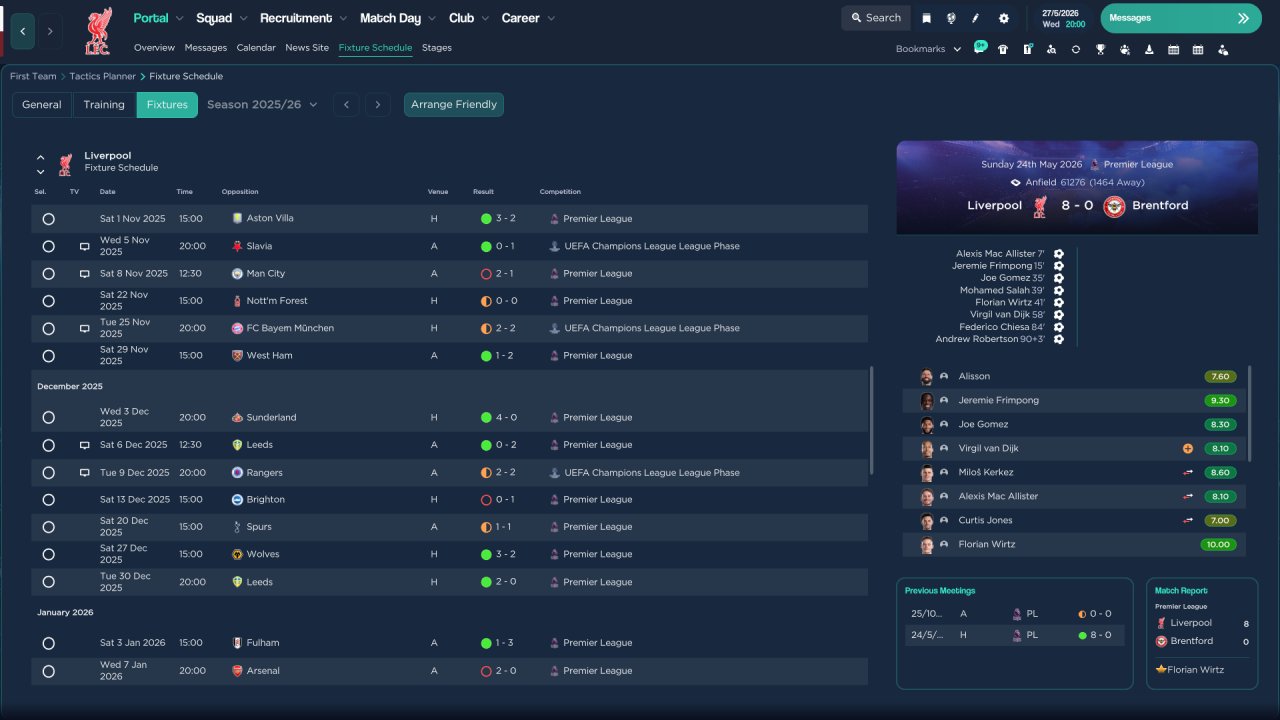
Task: Select the West Ham fixture radio button
Action: coord(48,356)
